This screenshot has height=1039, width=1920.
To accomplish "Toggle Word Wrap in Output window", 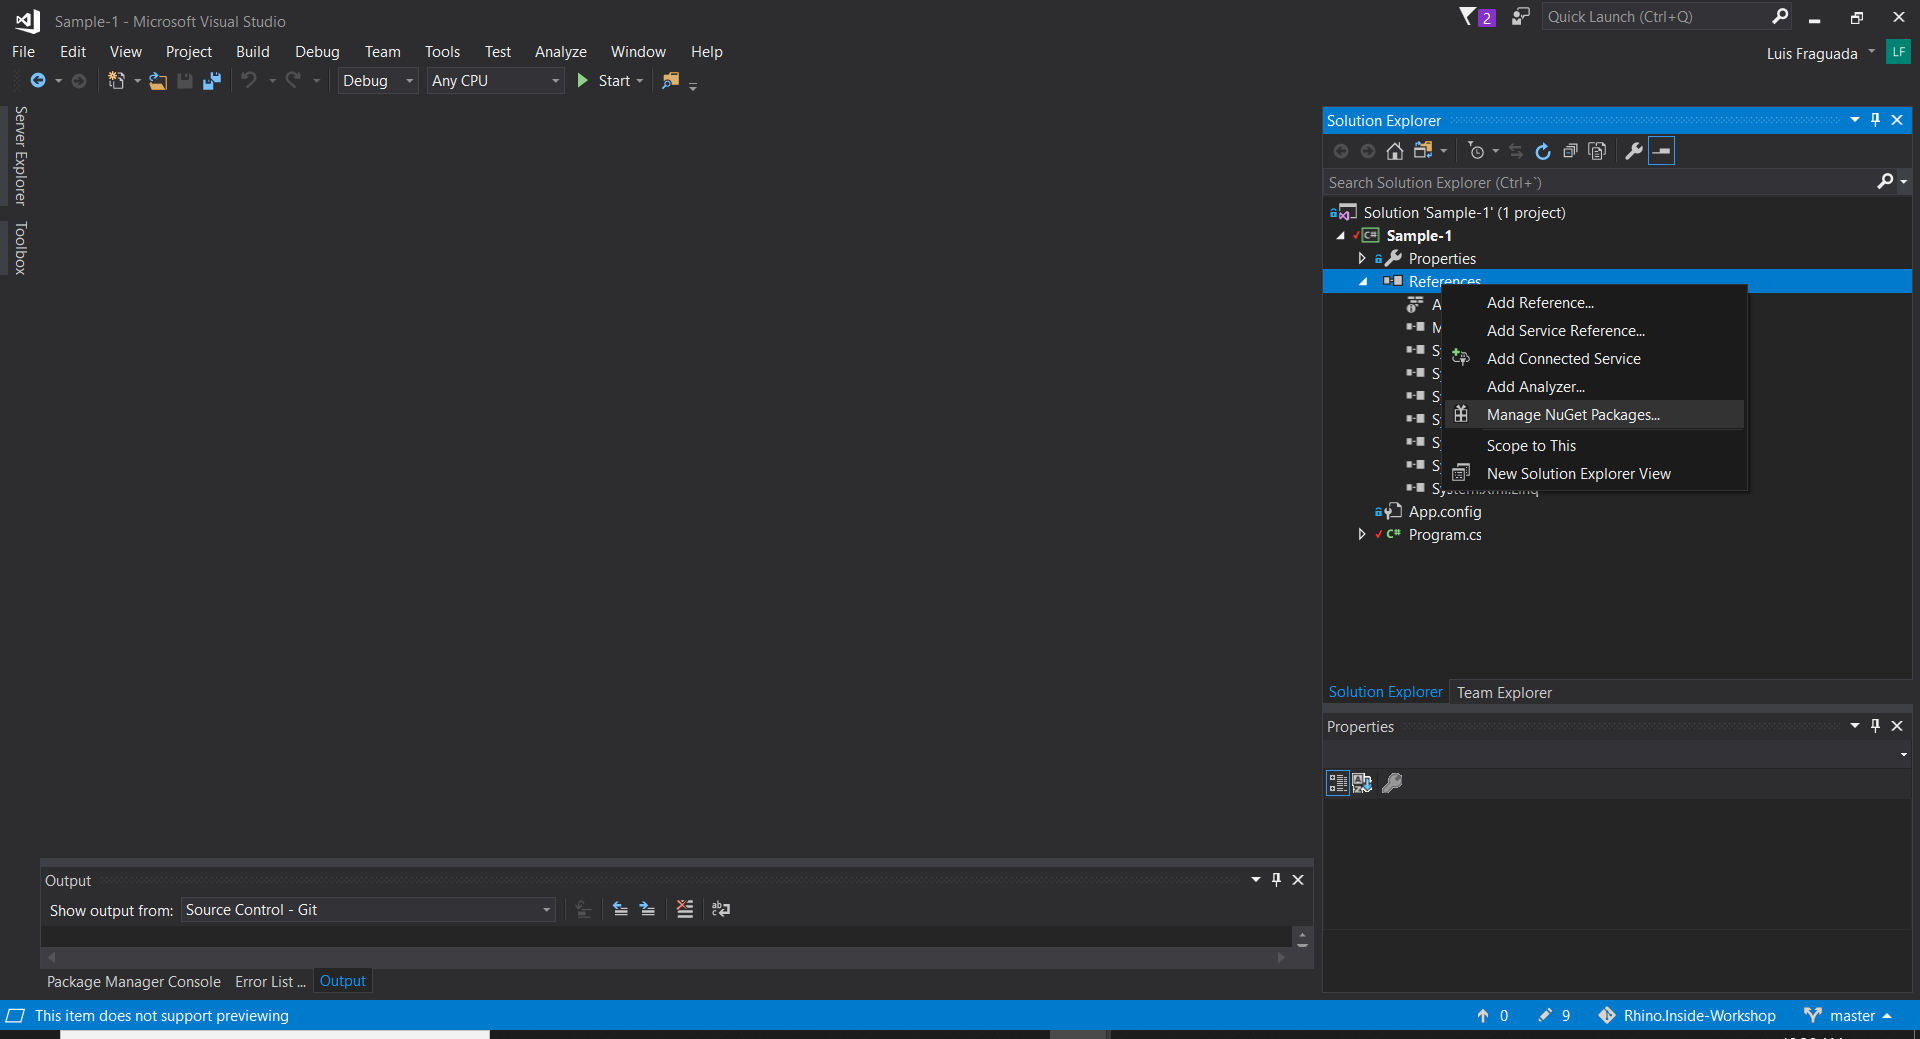I will [x=721, y=909].
